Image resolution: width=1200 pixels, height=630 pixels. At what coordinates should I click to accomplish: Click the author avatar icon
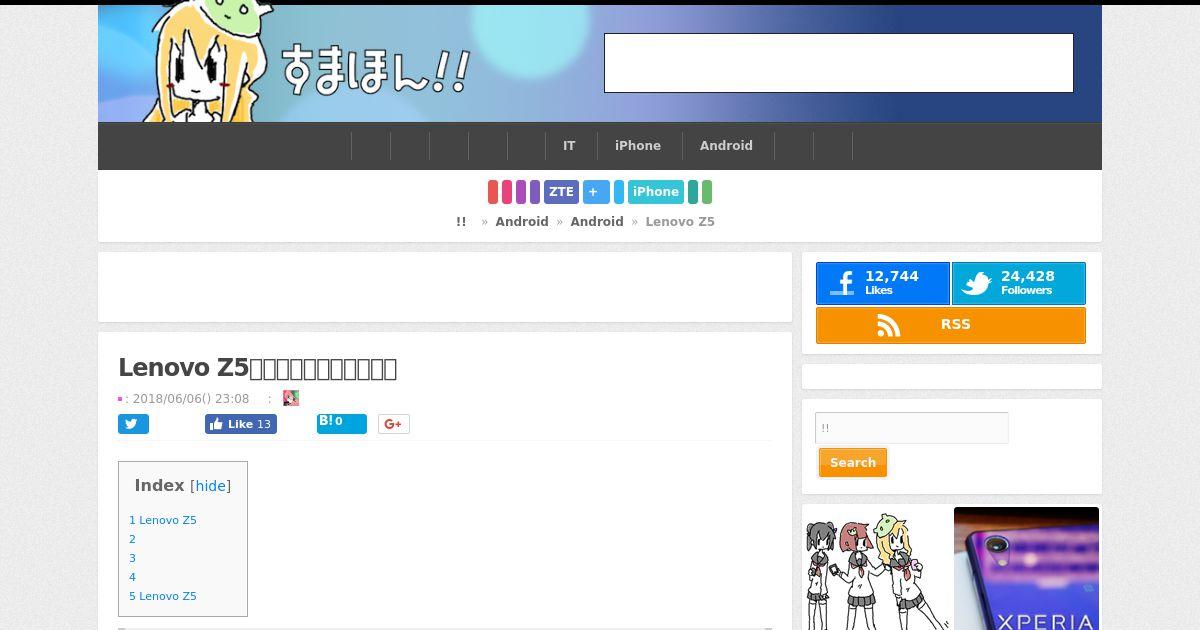(291, 398)
